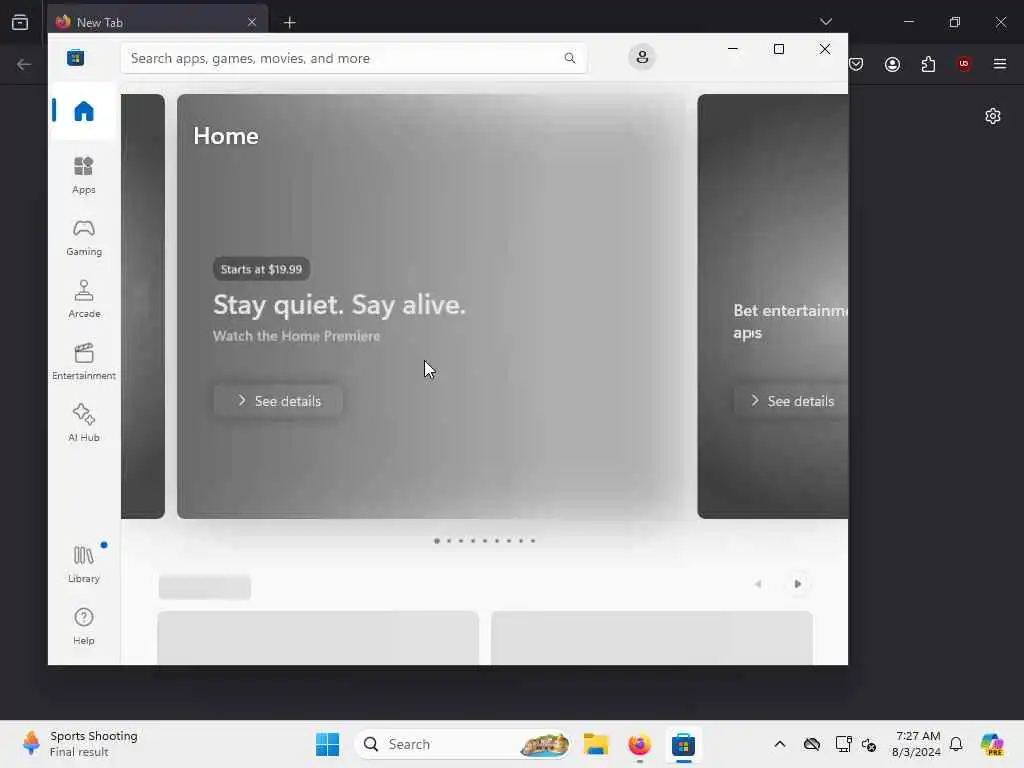
Task: Click the sound muted tray icon
Action: click(869, 744)
